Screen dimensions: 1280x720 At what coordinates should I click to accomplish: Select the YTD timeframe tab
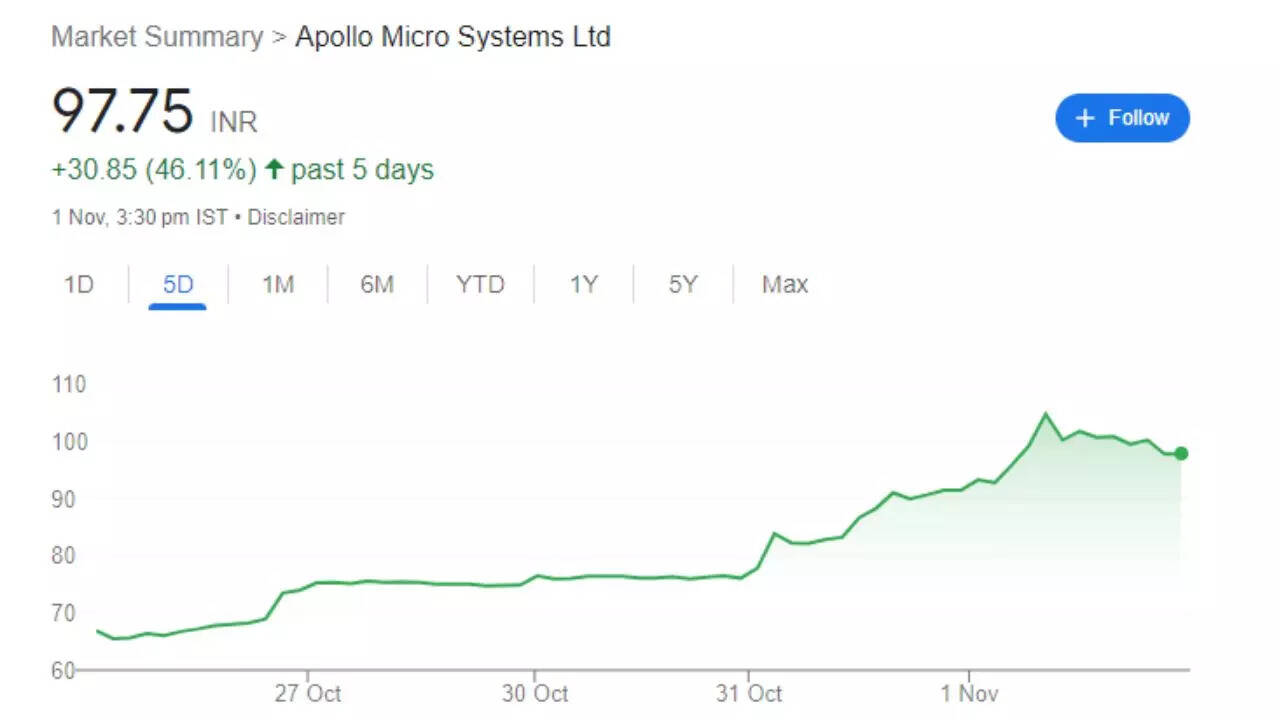pyautogui.click(x=480, y=285)
